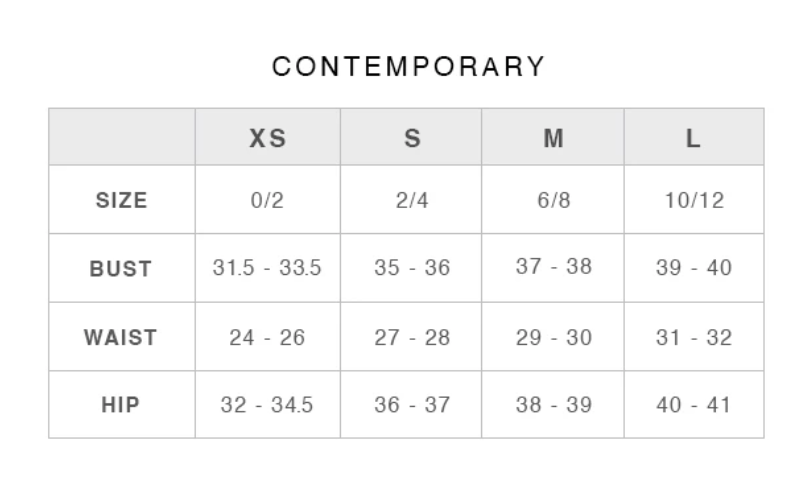
Task: Click the WAIST row label
Action: (121, 337)
